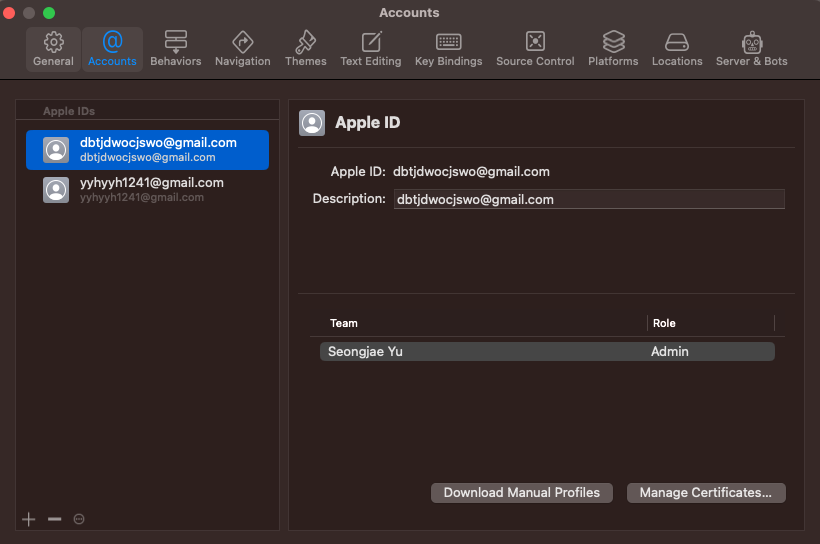Select the dbtjdwocjswo@gmail.com account in list

pyautogui.click(x=147, y=150)
